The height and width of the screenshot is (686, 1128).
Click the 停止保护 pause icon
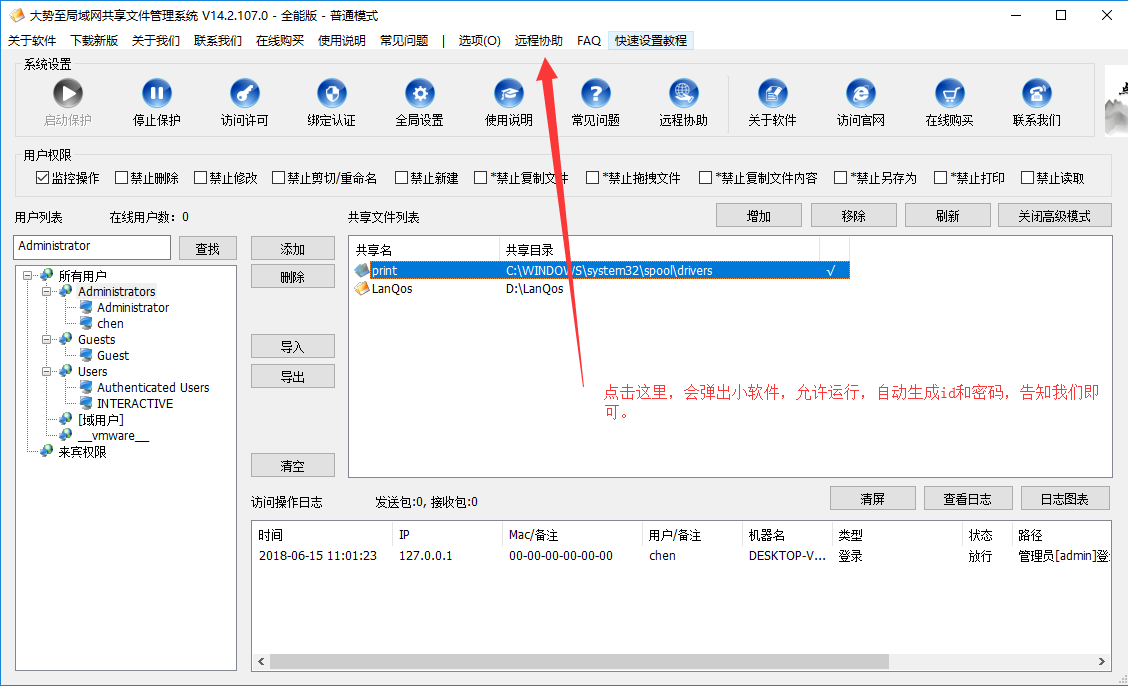tap(156, 94)
